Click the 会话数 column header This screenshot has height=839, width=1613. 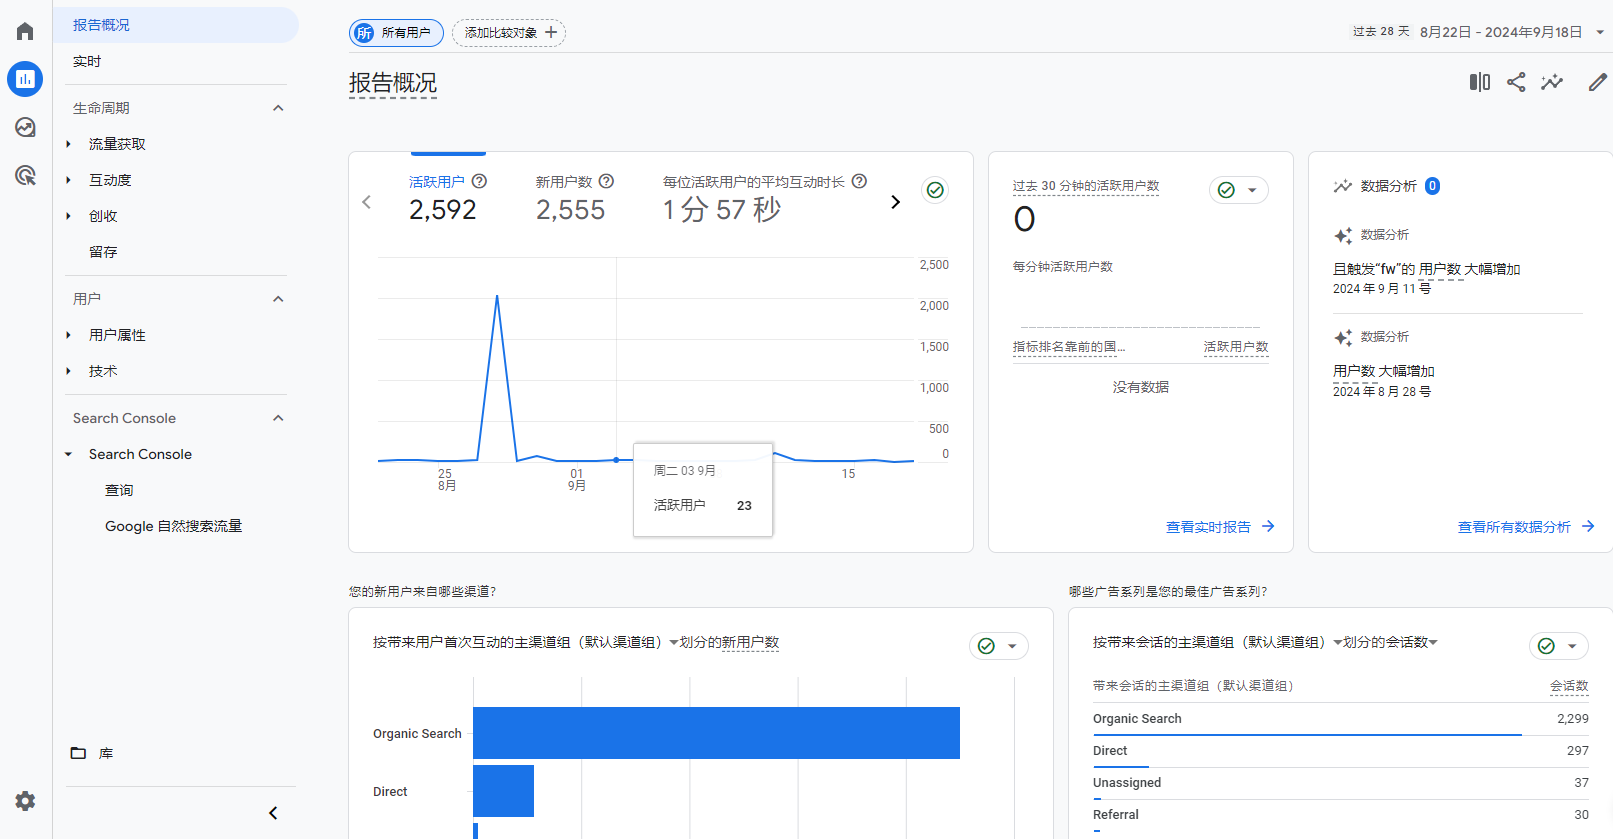click(x=1569, y=686)
